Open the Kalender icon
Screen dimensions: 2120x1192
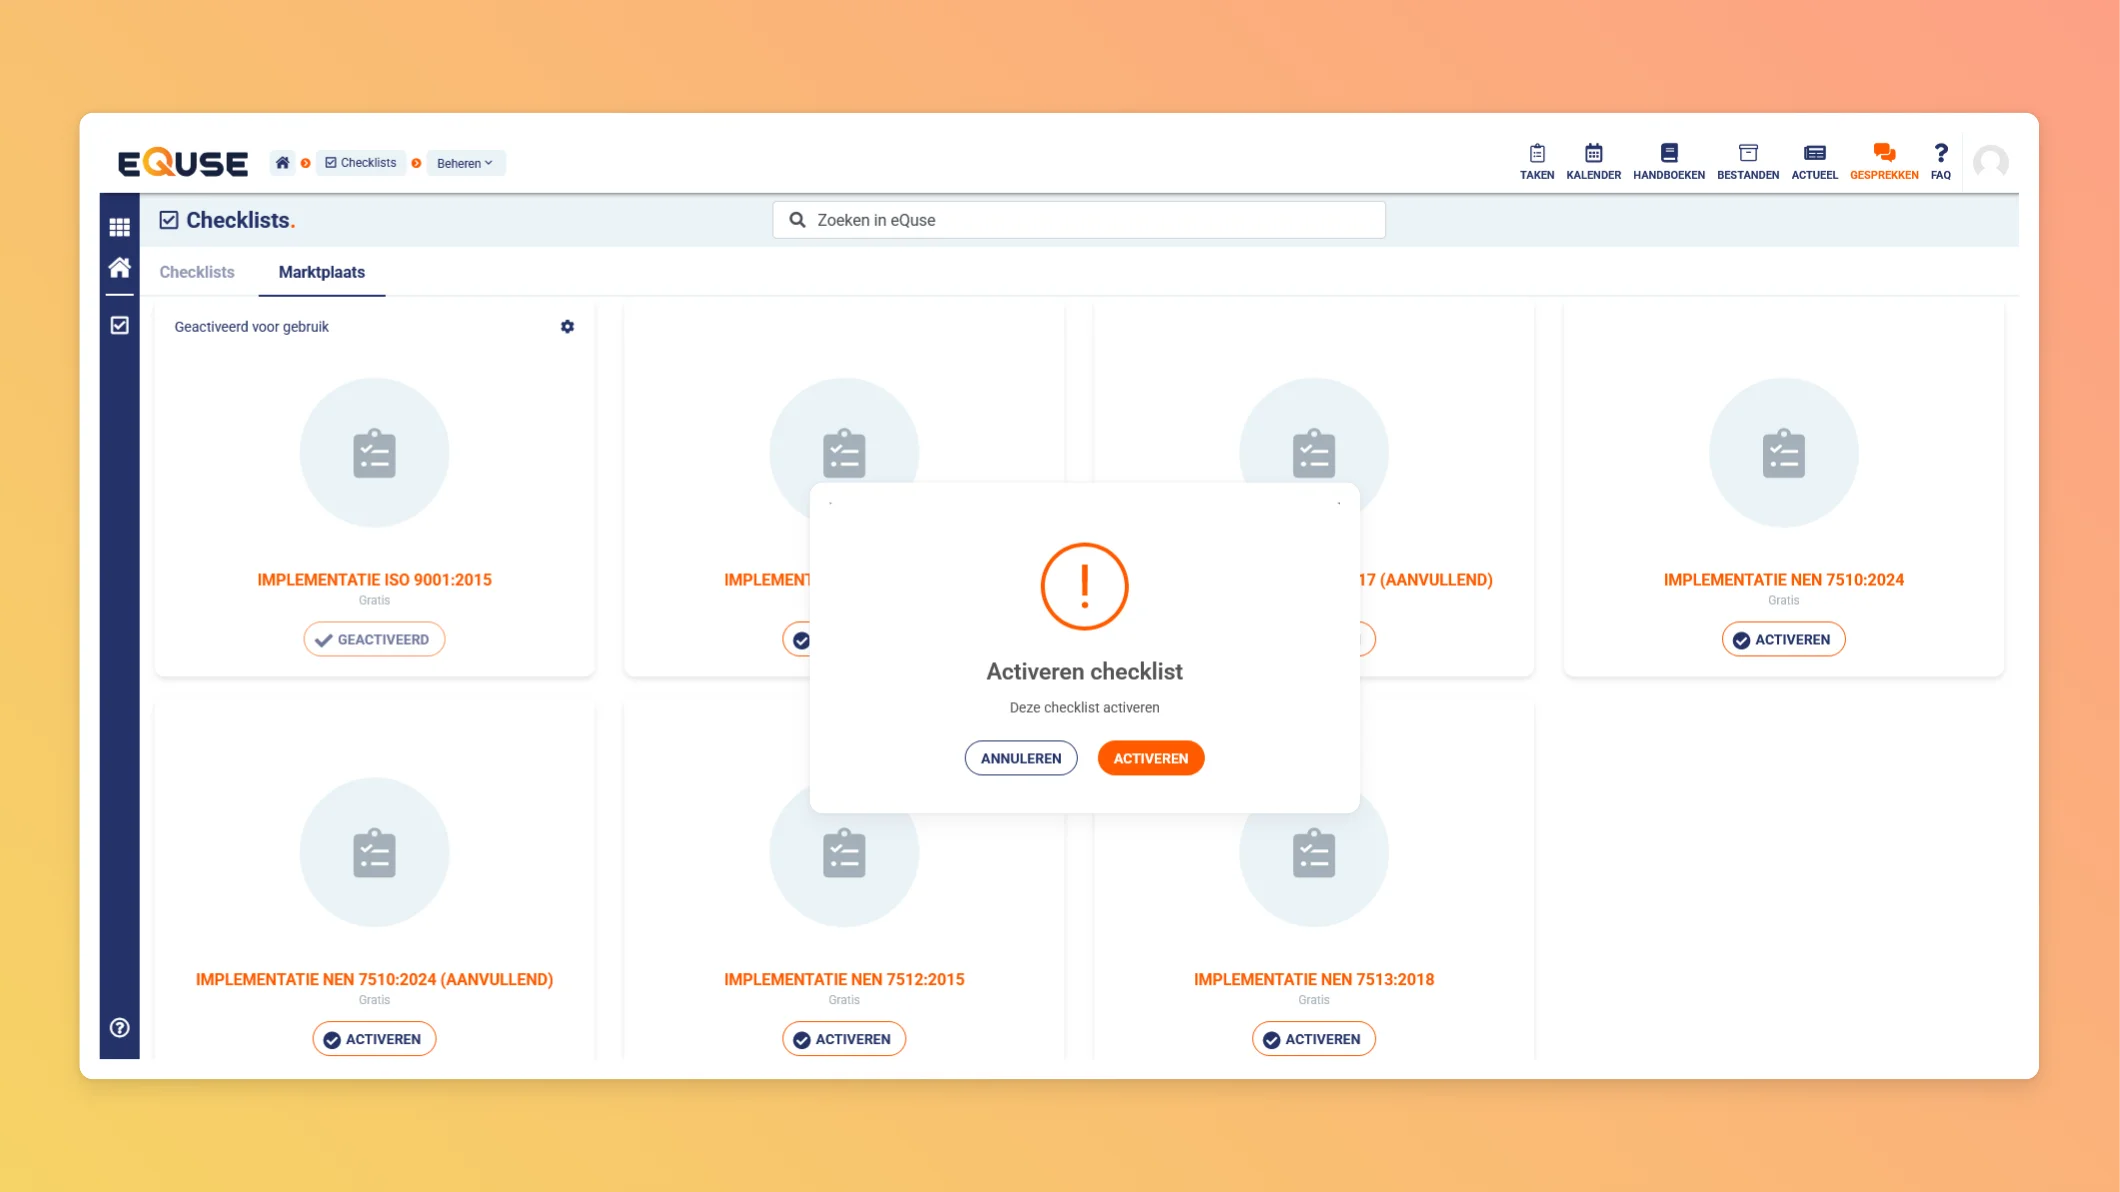pos(1593,154)
